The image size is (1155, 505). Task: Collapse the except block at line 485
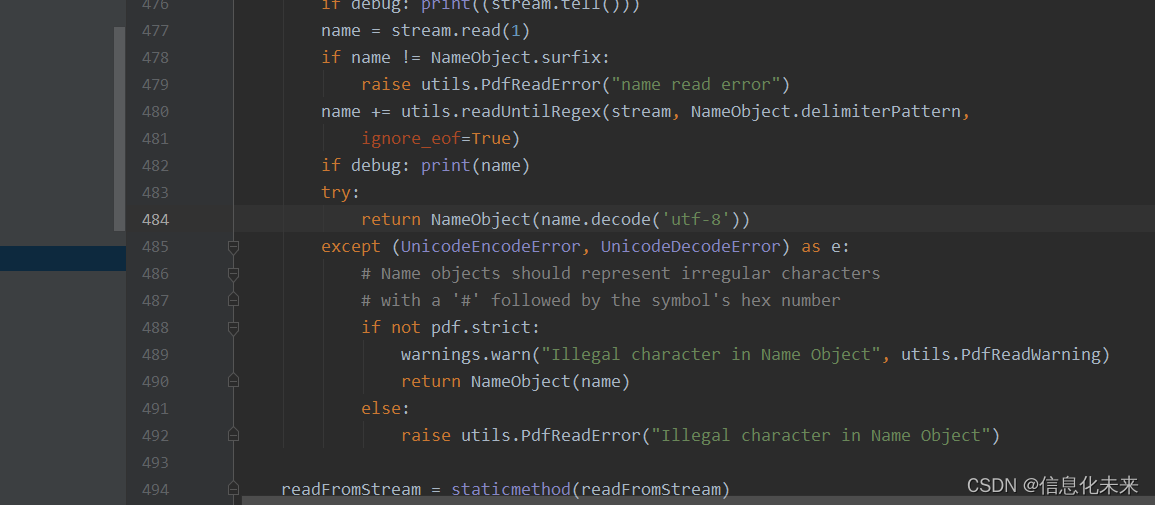[234, 247]
